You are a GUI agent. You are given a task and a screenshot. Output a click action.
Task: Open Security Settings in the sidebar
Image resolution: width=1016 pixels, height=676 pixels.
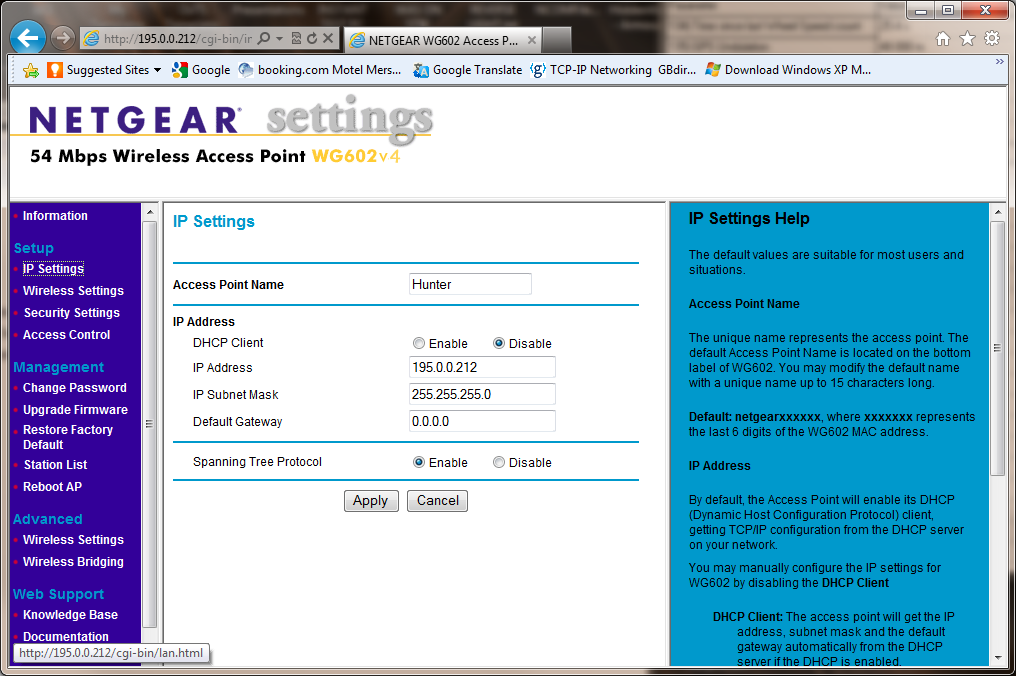(71, 313)
